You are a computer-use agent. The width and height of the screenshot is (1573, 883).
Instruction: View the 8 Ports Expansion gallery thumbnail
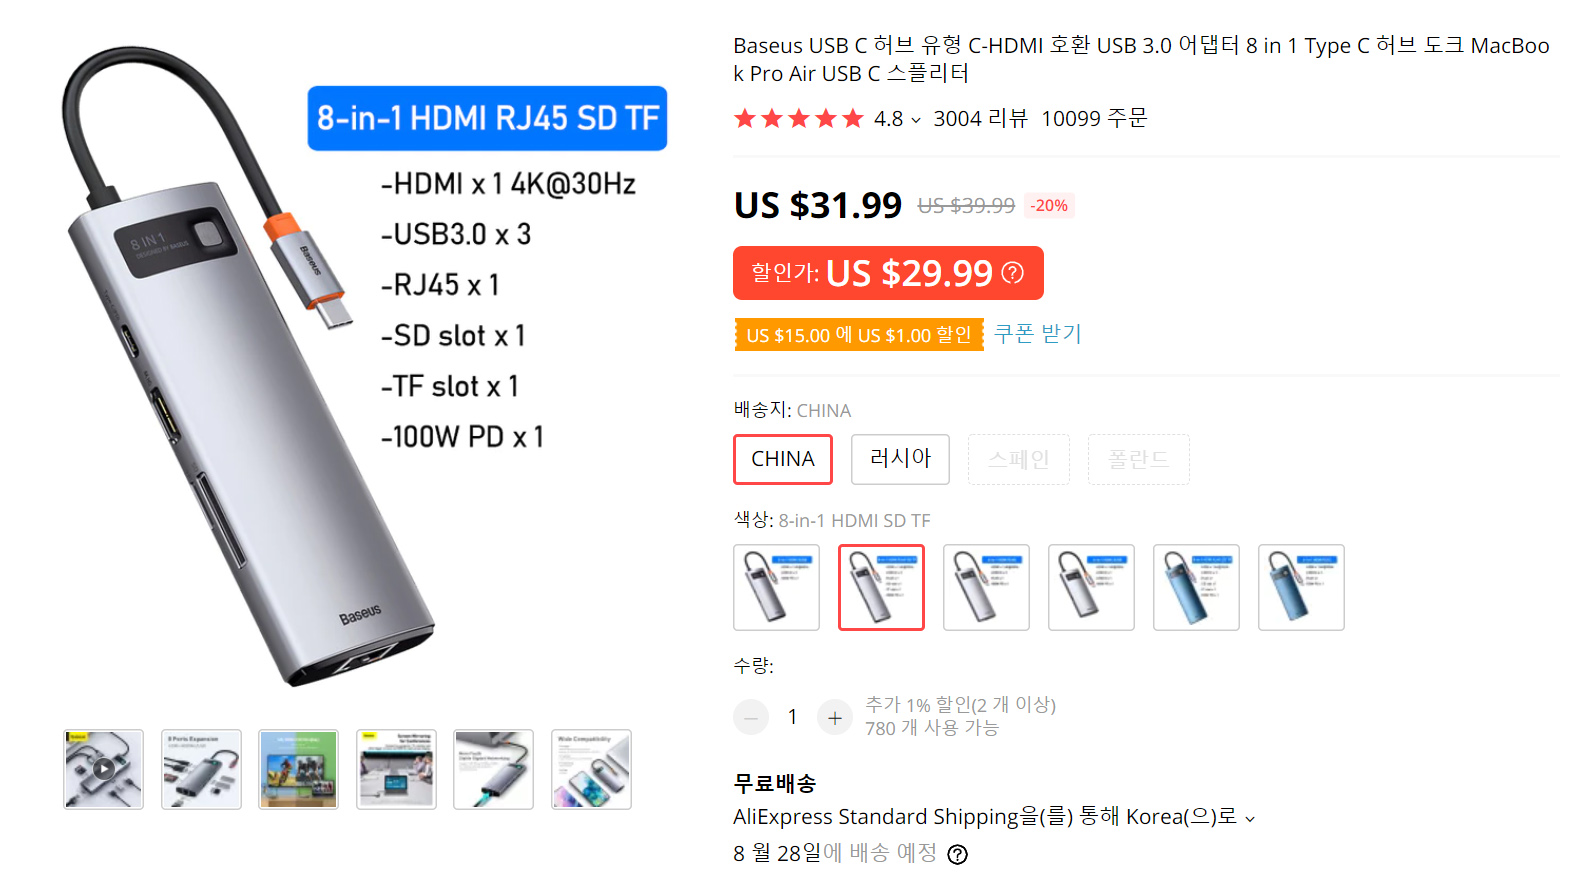(201, 769)
